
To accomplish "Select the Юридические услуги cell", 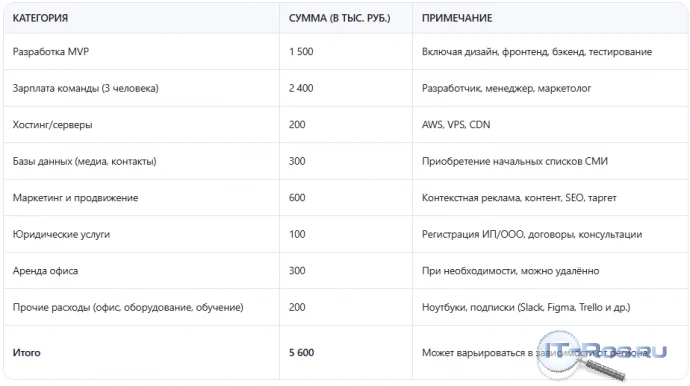I will pyautogui.click(x=61, y=234).
